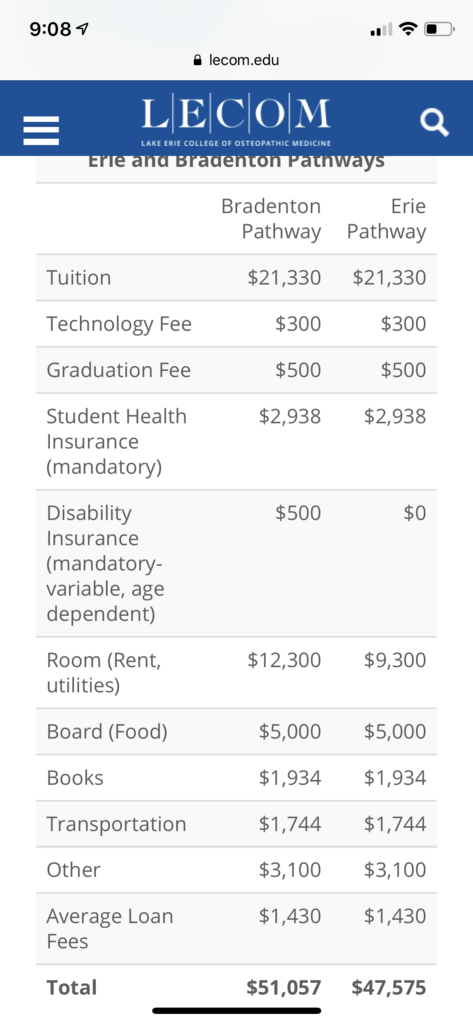Tap the location arrow next to time

[83, 29]
